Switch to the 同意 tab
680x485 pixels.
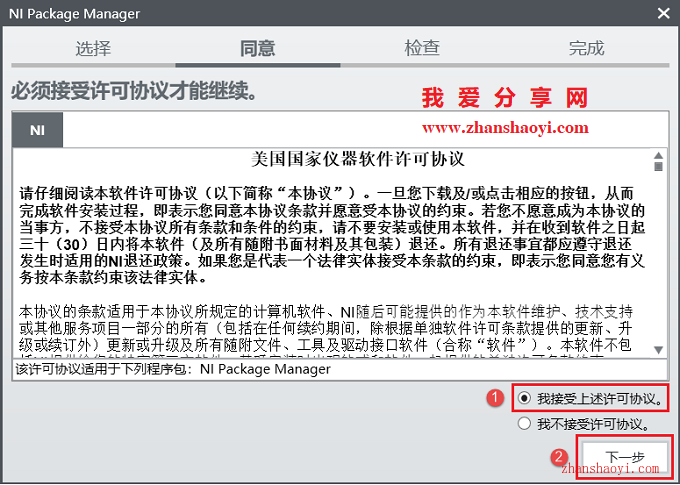[258, 48]
